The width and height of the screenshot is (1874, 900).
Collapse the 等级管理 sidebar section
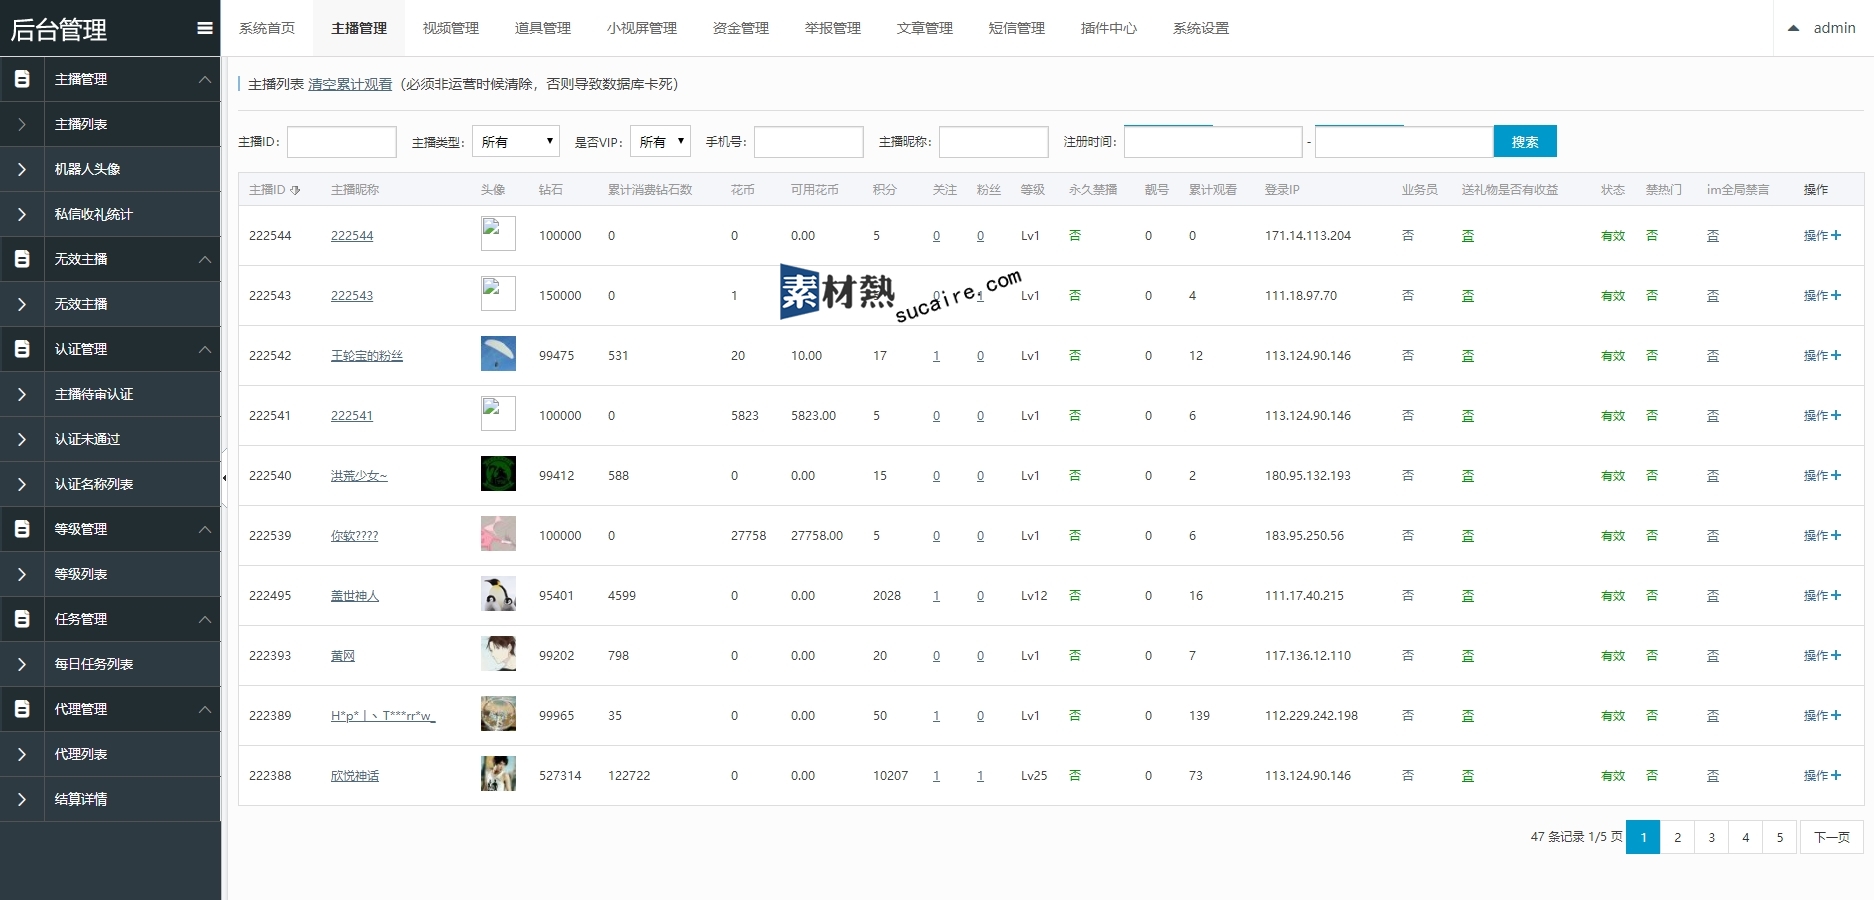(204, 529)
